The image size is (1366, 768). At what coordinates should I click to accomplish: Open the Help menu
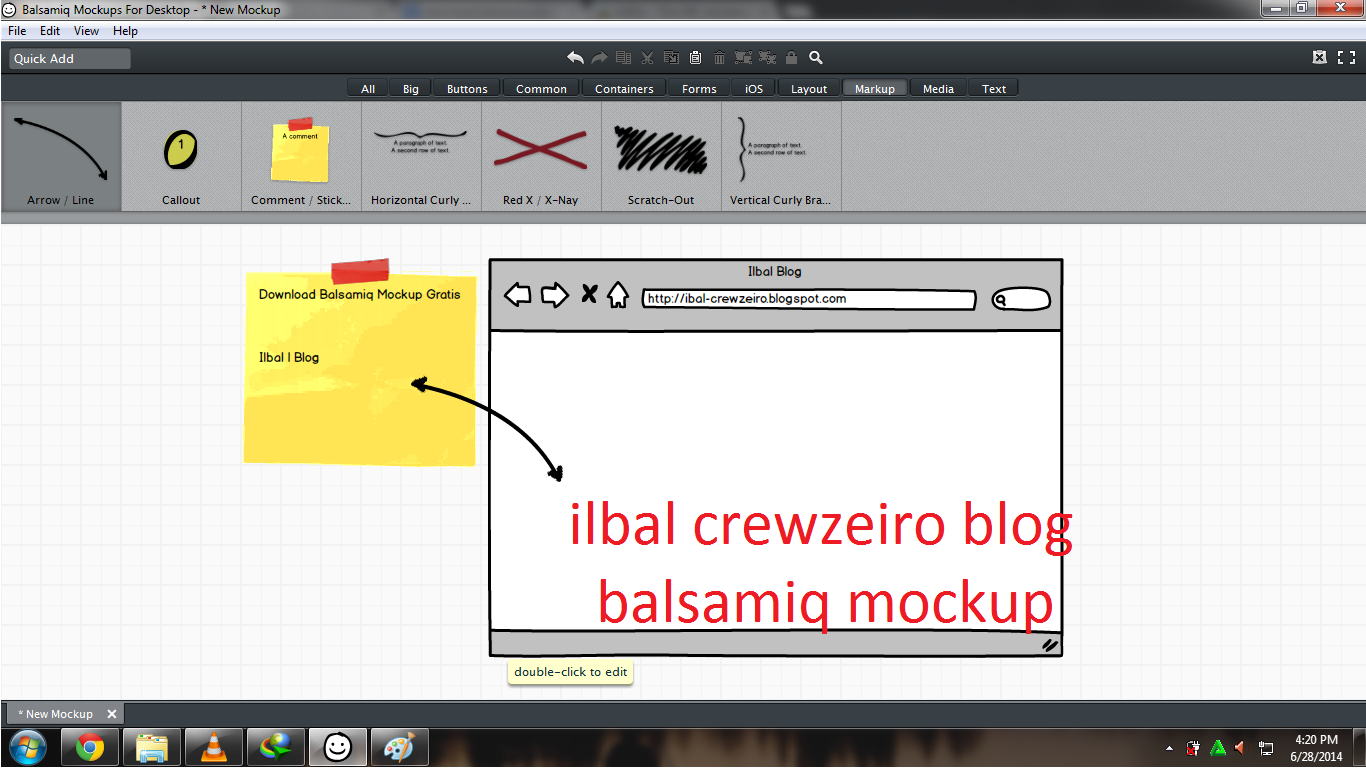coord(125,31)
